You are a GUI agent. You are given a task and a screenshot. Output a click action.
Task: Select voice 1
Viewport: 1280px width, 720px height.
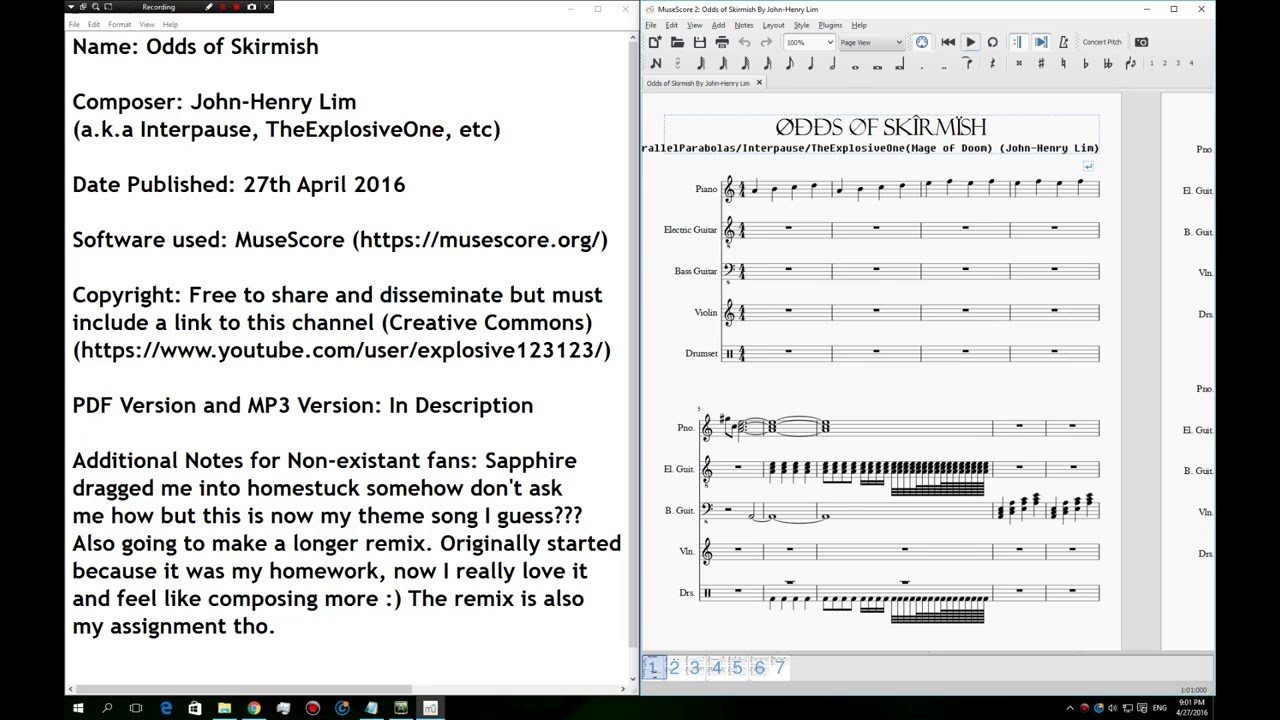pyautogui.click(x=1151, y=63)
